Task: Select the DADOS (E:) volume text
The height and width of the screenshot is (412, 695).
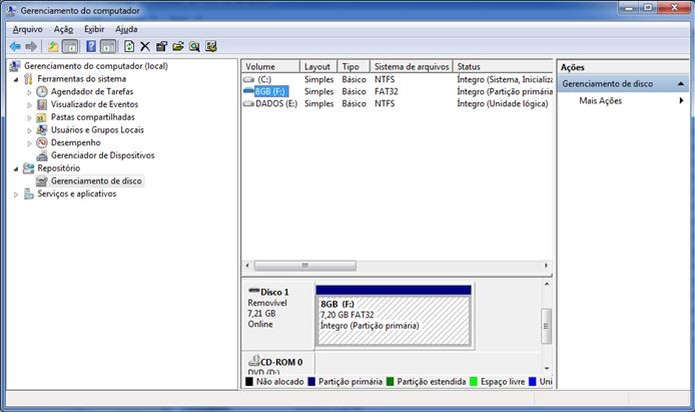Action: tap(276, 104)
